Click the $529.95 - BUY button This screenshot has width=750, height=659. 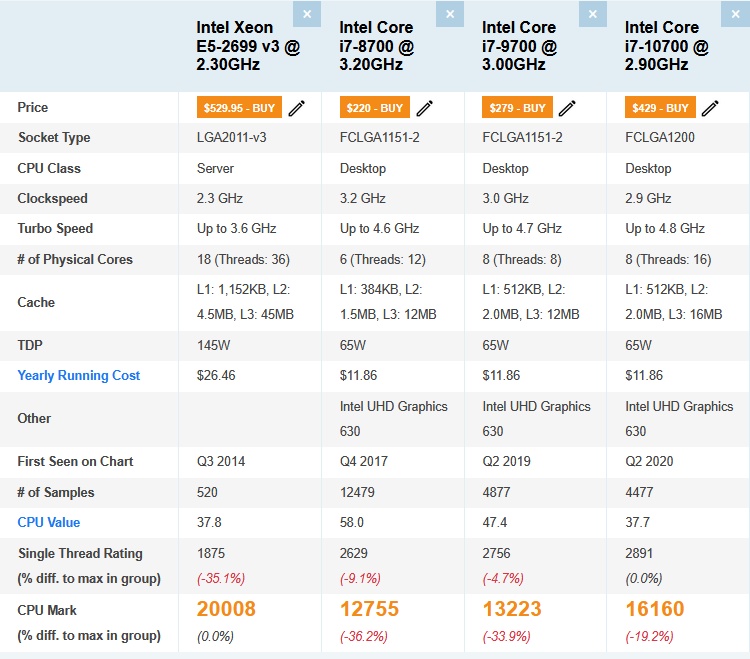pyautogui.click(x=239, y=108)
